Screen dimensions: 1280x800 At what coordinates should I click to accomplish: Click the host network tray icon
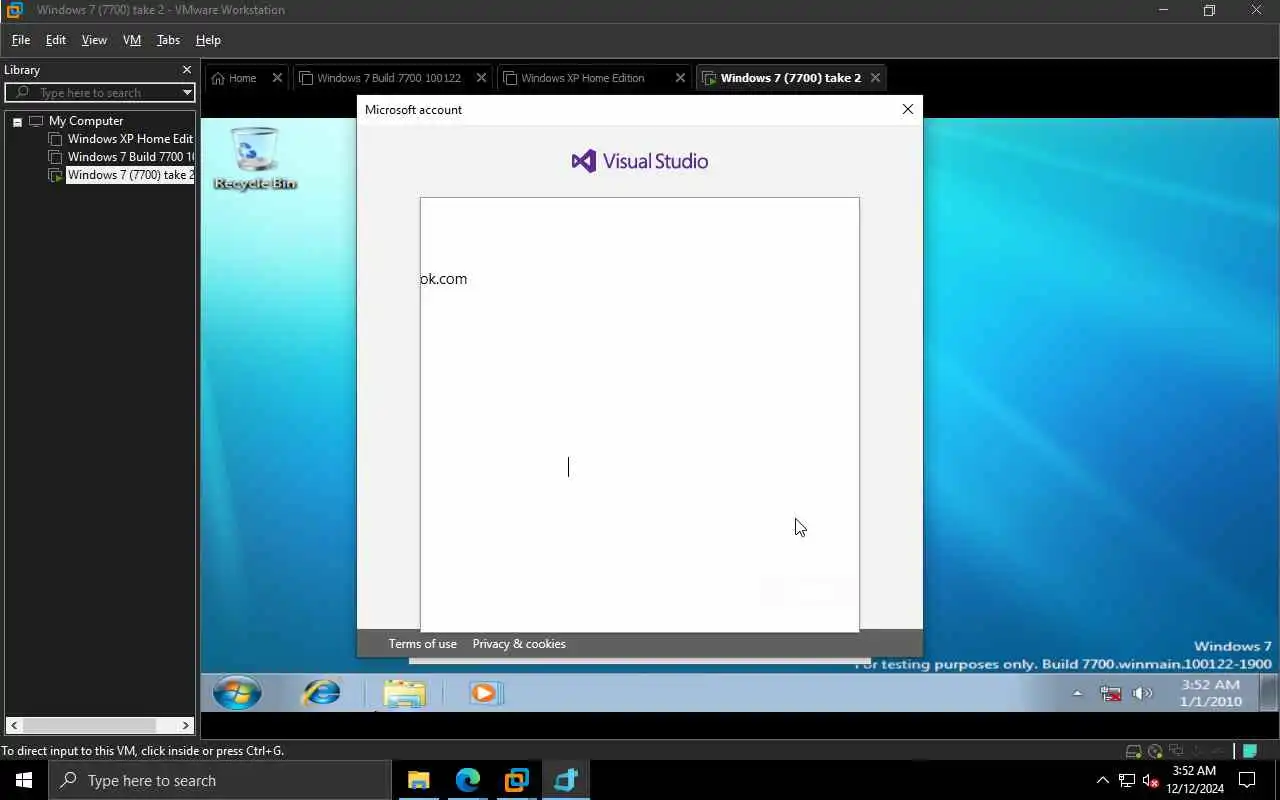pos(1127,780)
